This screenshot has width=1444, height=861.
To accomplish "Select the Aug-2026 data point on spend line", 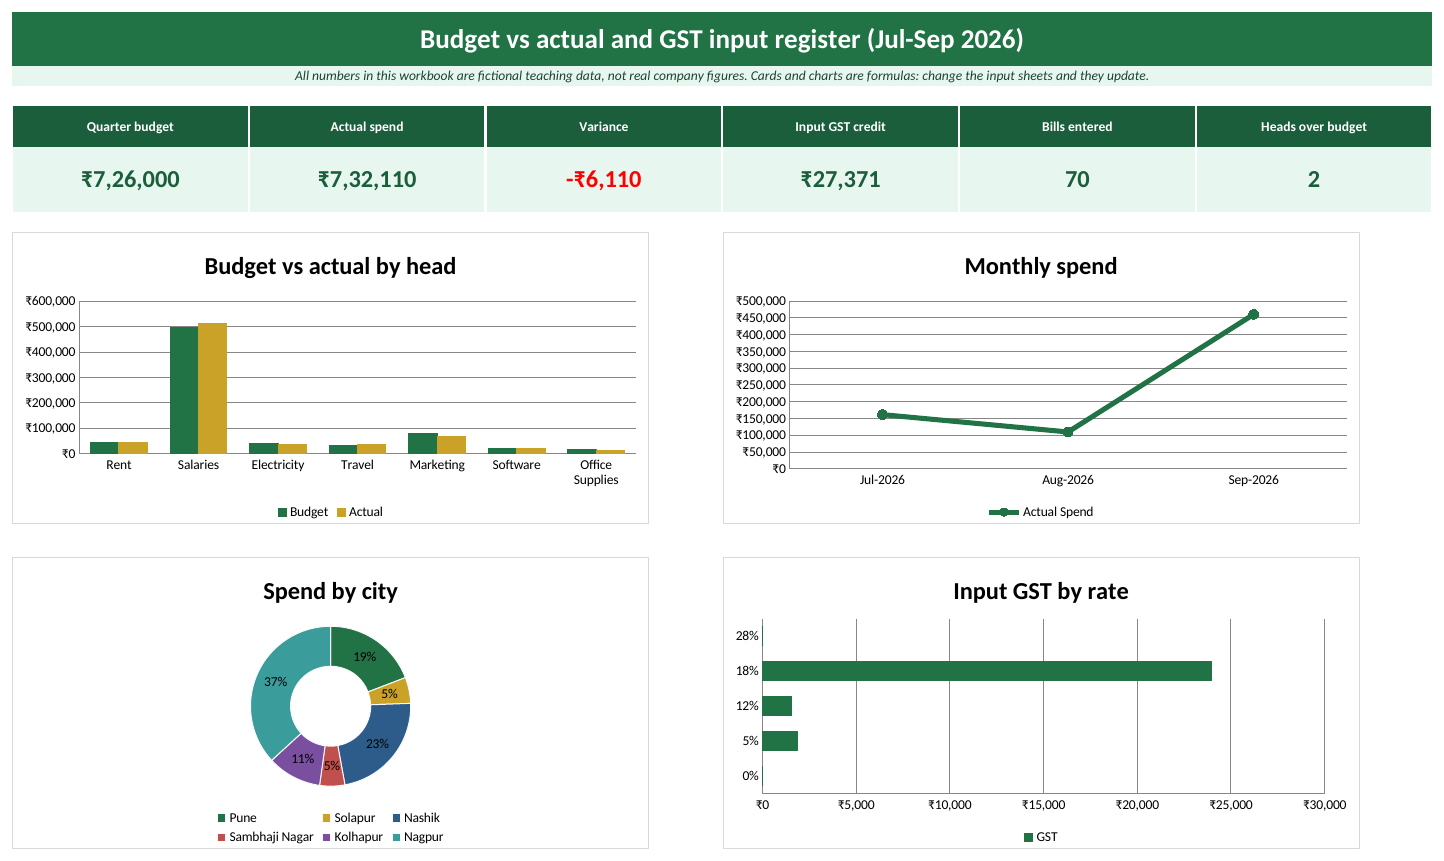I will 1068,432.
